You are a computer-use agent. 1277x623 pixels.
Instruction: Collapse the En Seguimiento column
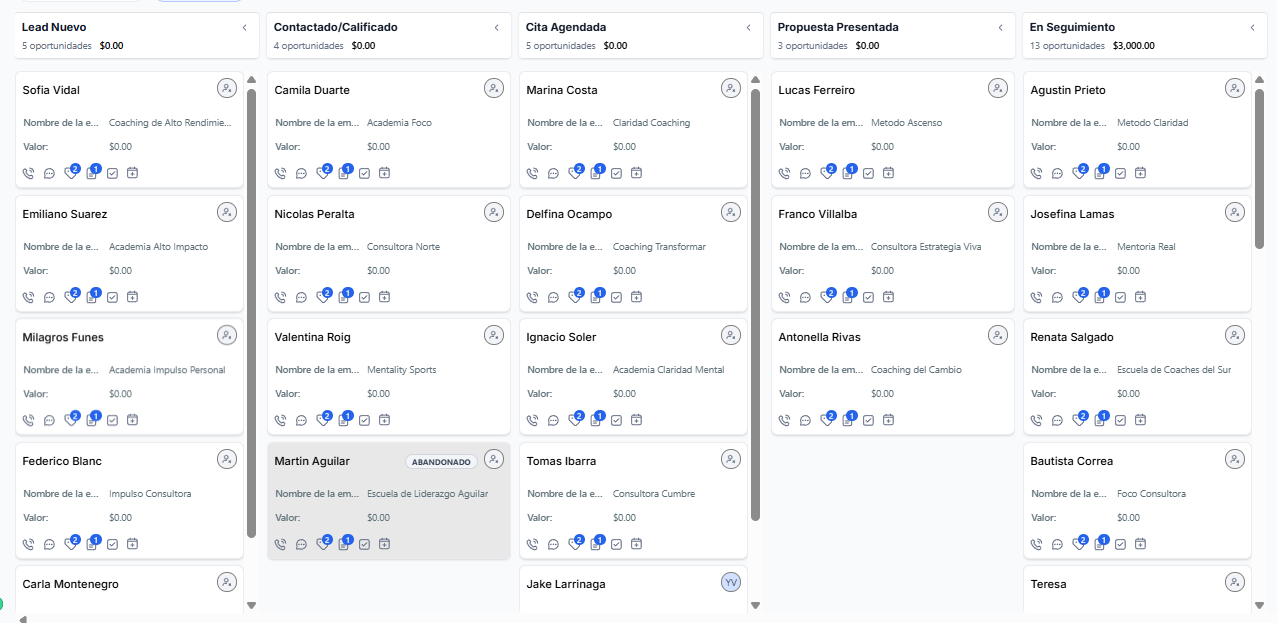point(1252,28)
